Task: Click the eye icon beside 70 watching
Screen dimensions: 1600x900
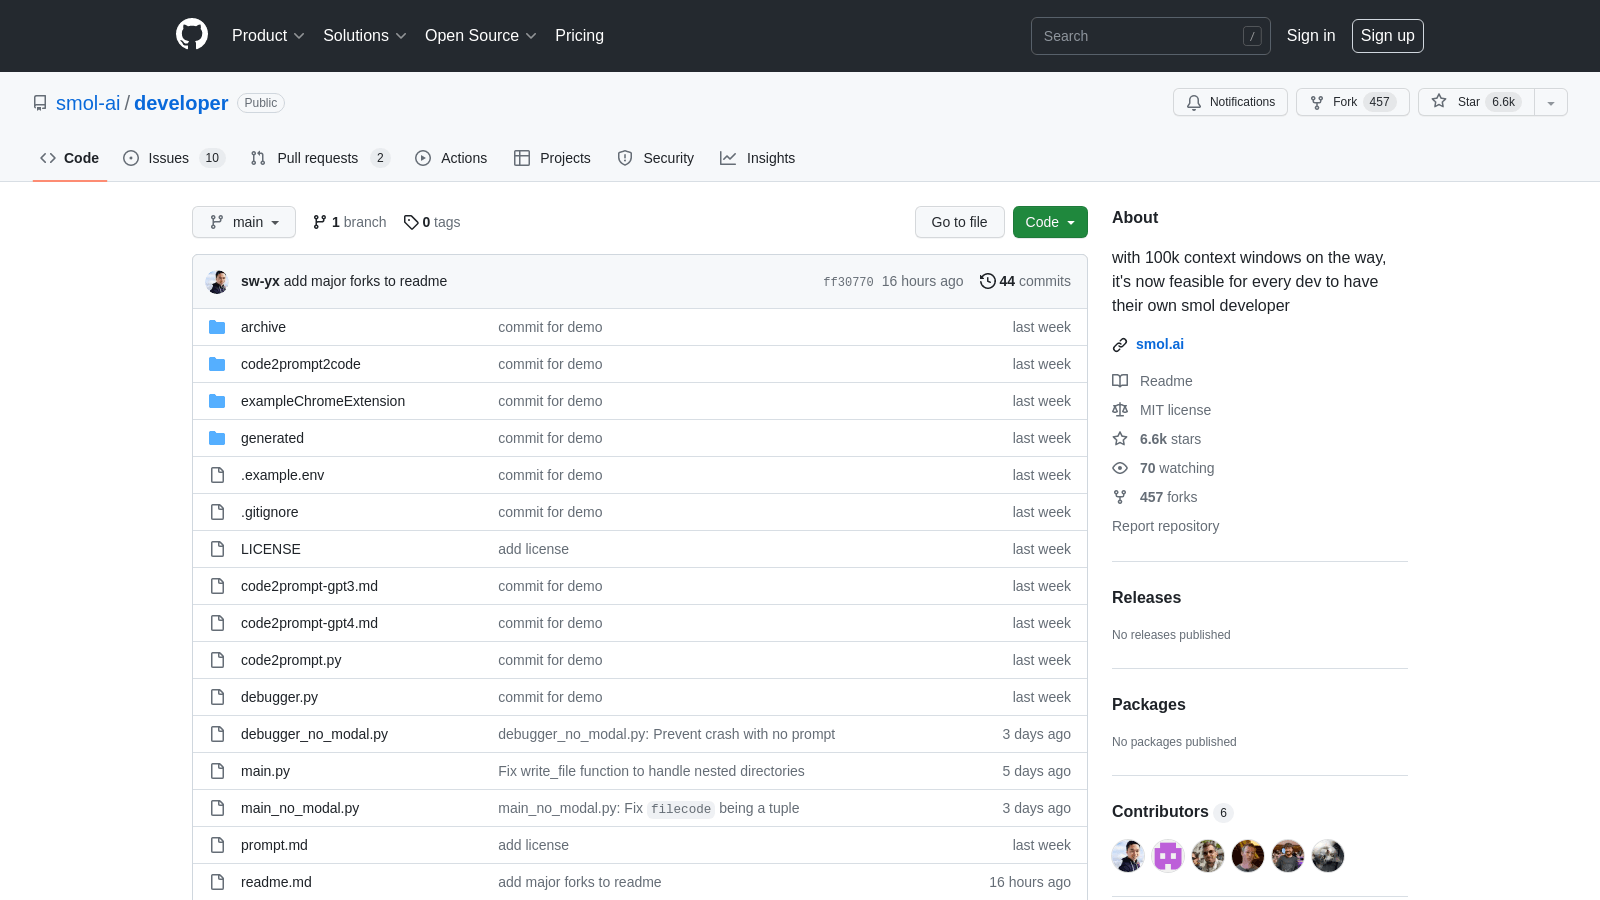Action: (1120, 468)
